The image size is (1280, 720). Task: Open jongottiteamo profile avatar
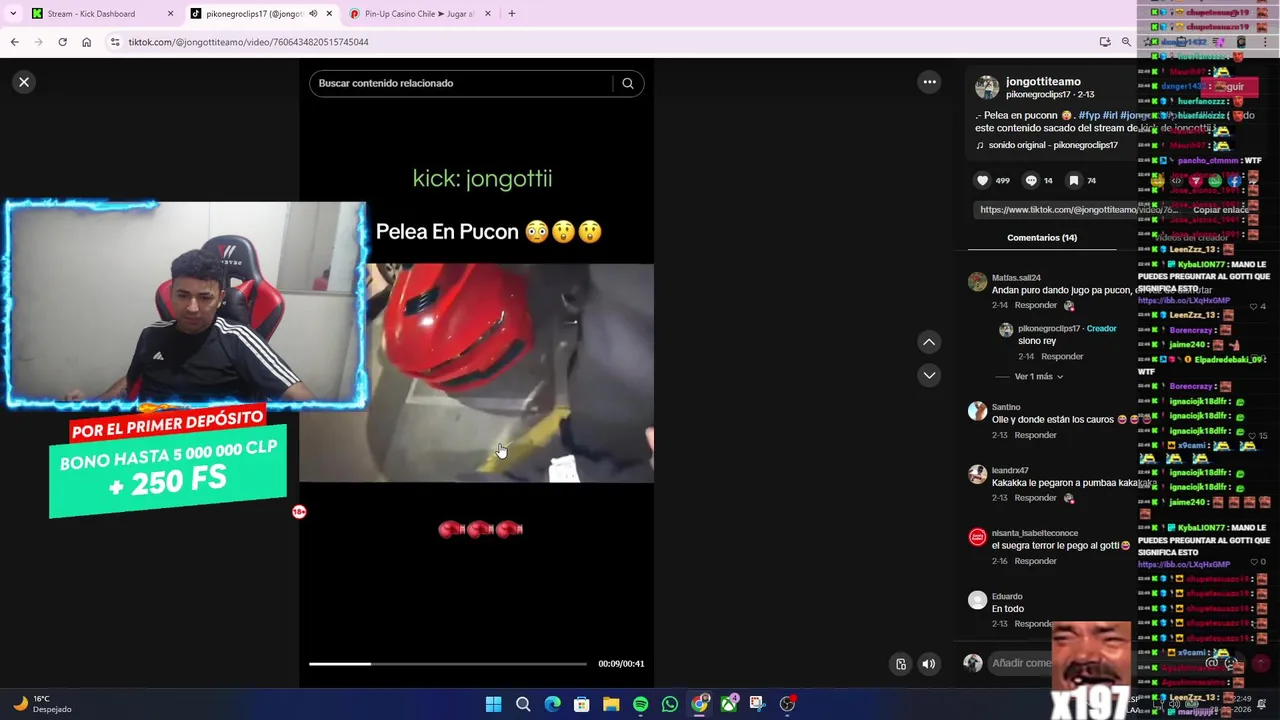(987, 87)
